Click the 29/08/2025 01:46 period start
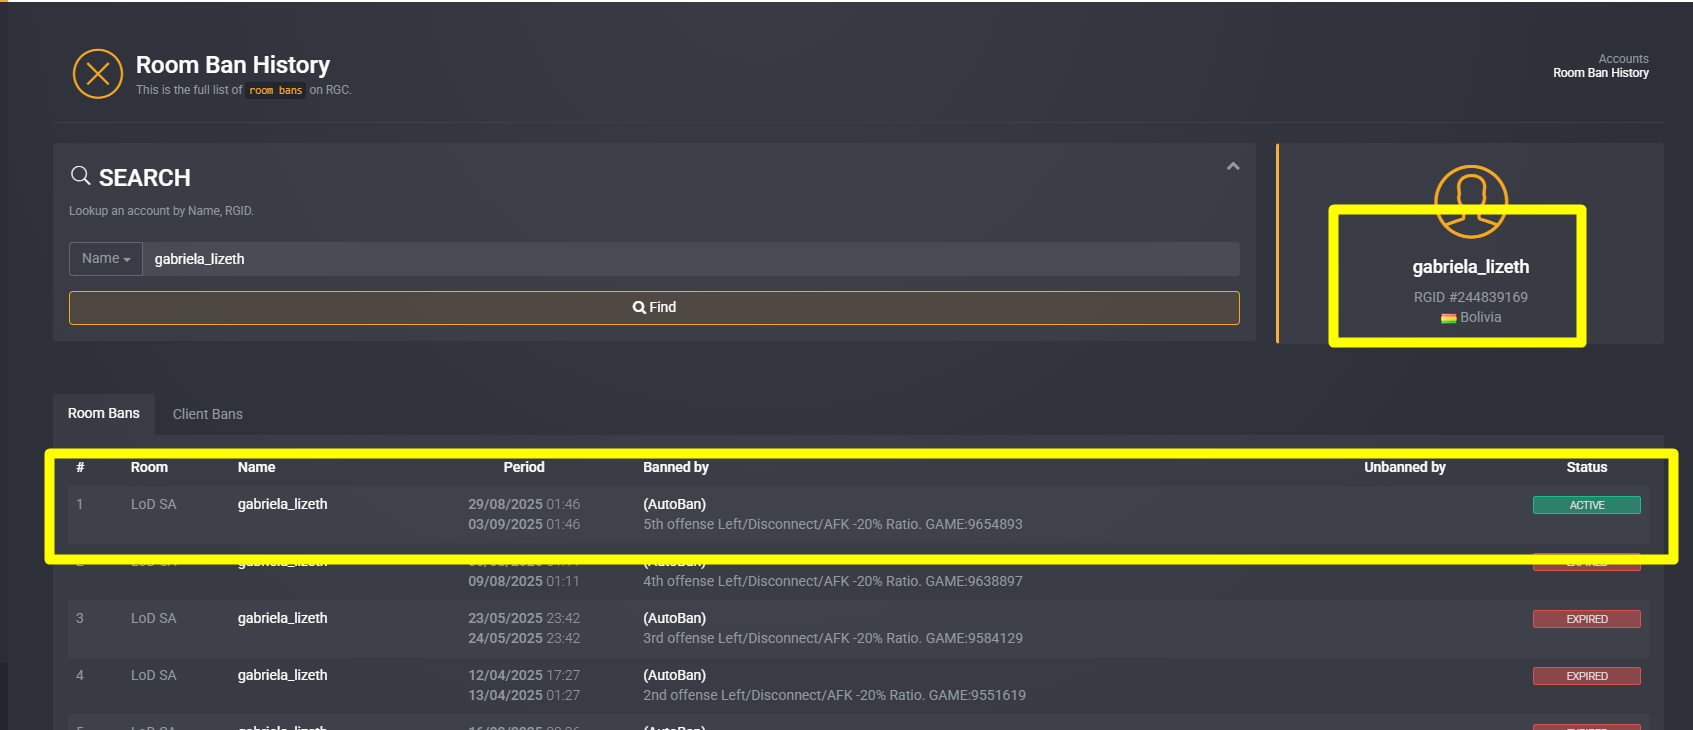The height and width of the screenshot is (730, 1693). pos(524,504)
